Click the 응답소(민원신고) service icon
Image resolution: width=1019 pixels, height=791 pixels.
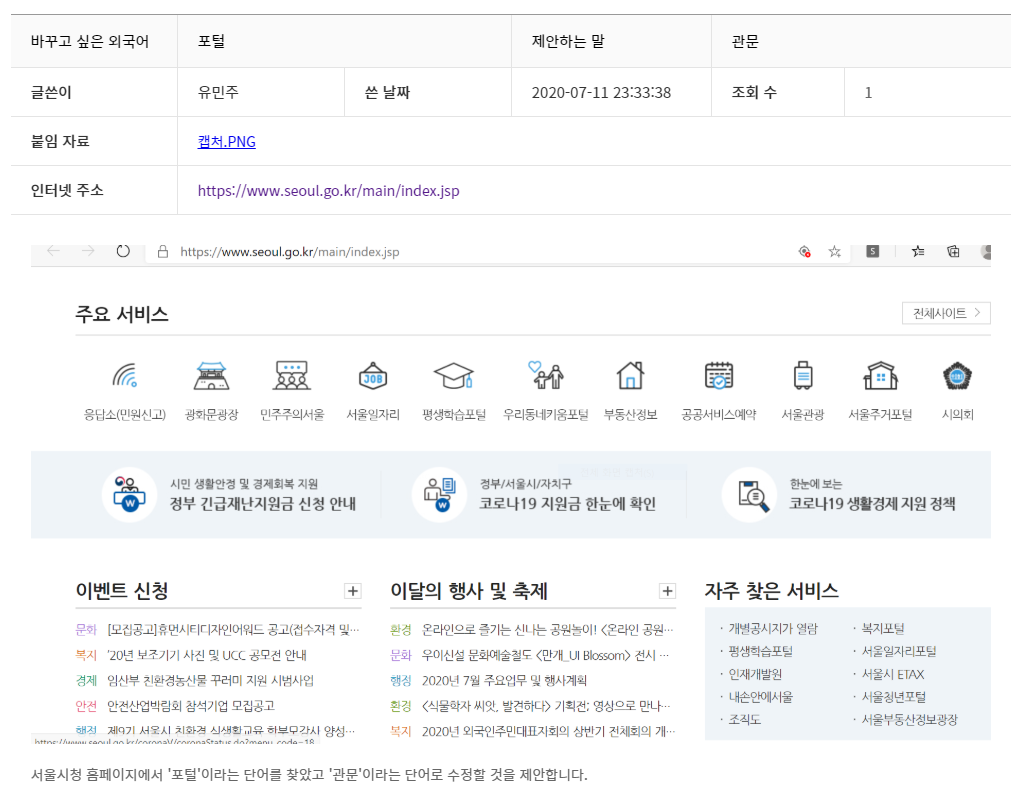click(x=124, y=377)
